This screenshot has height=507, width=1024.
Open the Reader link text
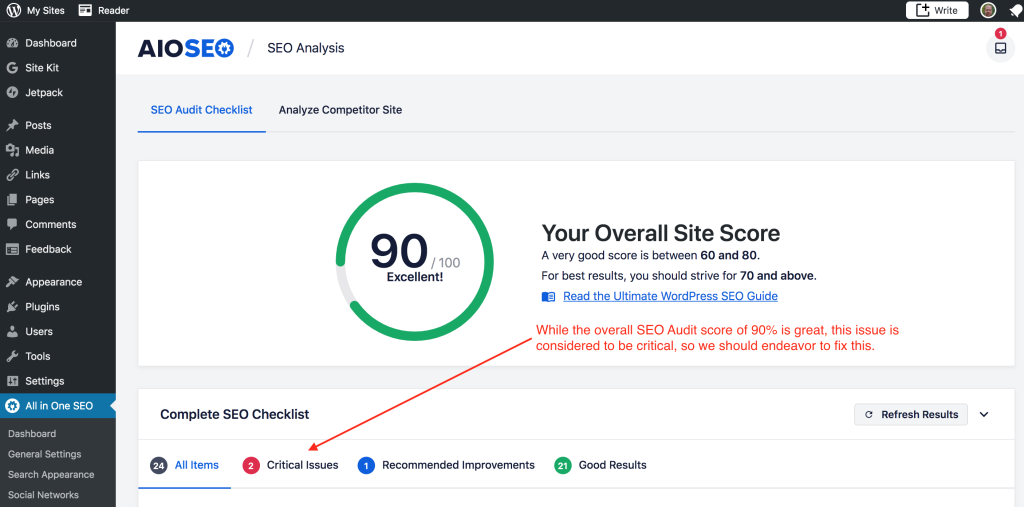coord(114,10)
